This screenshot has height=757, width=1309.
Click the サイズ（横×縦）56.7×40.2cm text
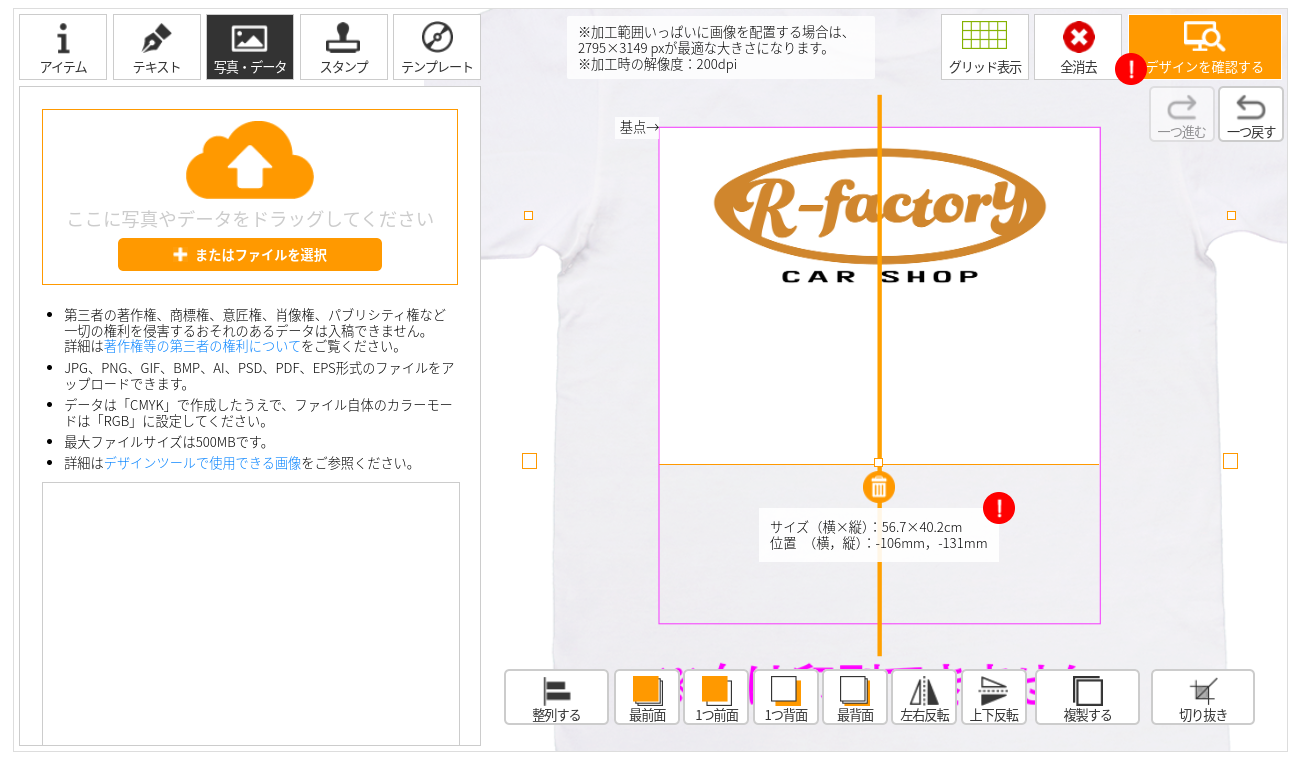(x=866, y=527)
